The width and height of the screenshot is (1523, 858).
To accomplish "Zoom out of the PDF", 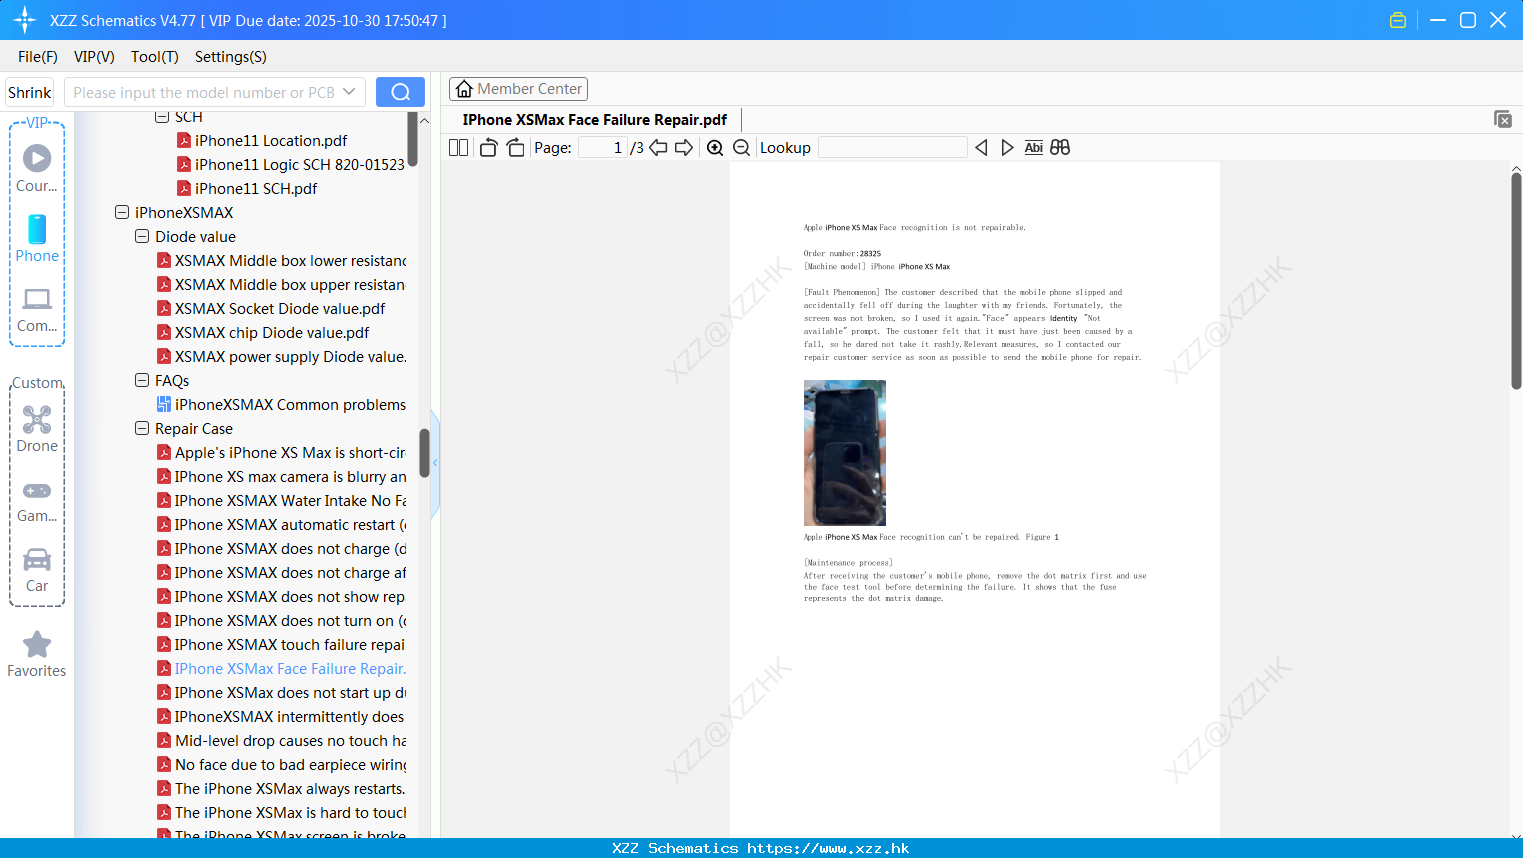I will (742, 147).
